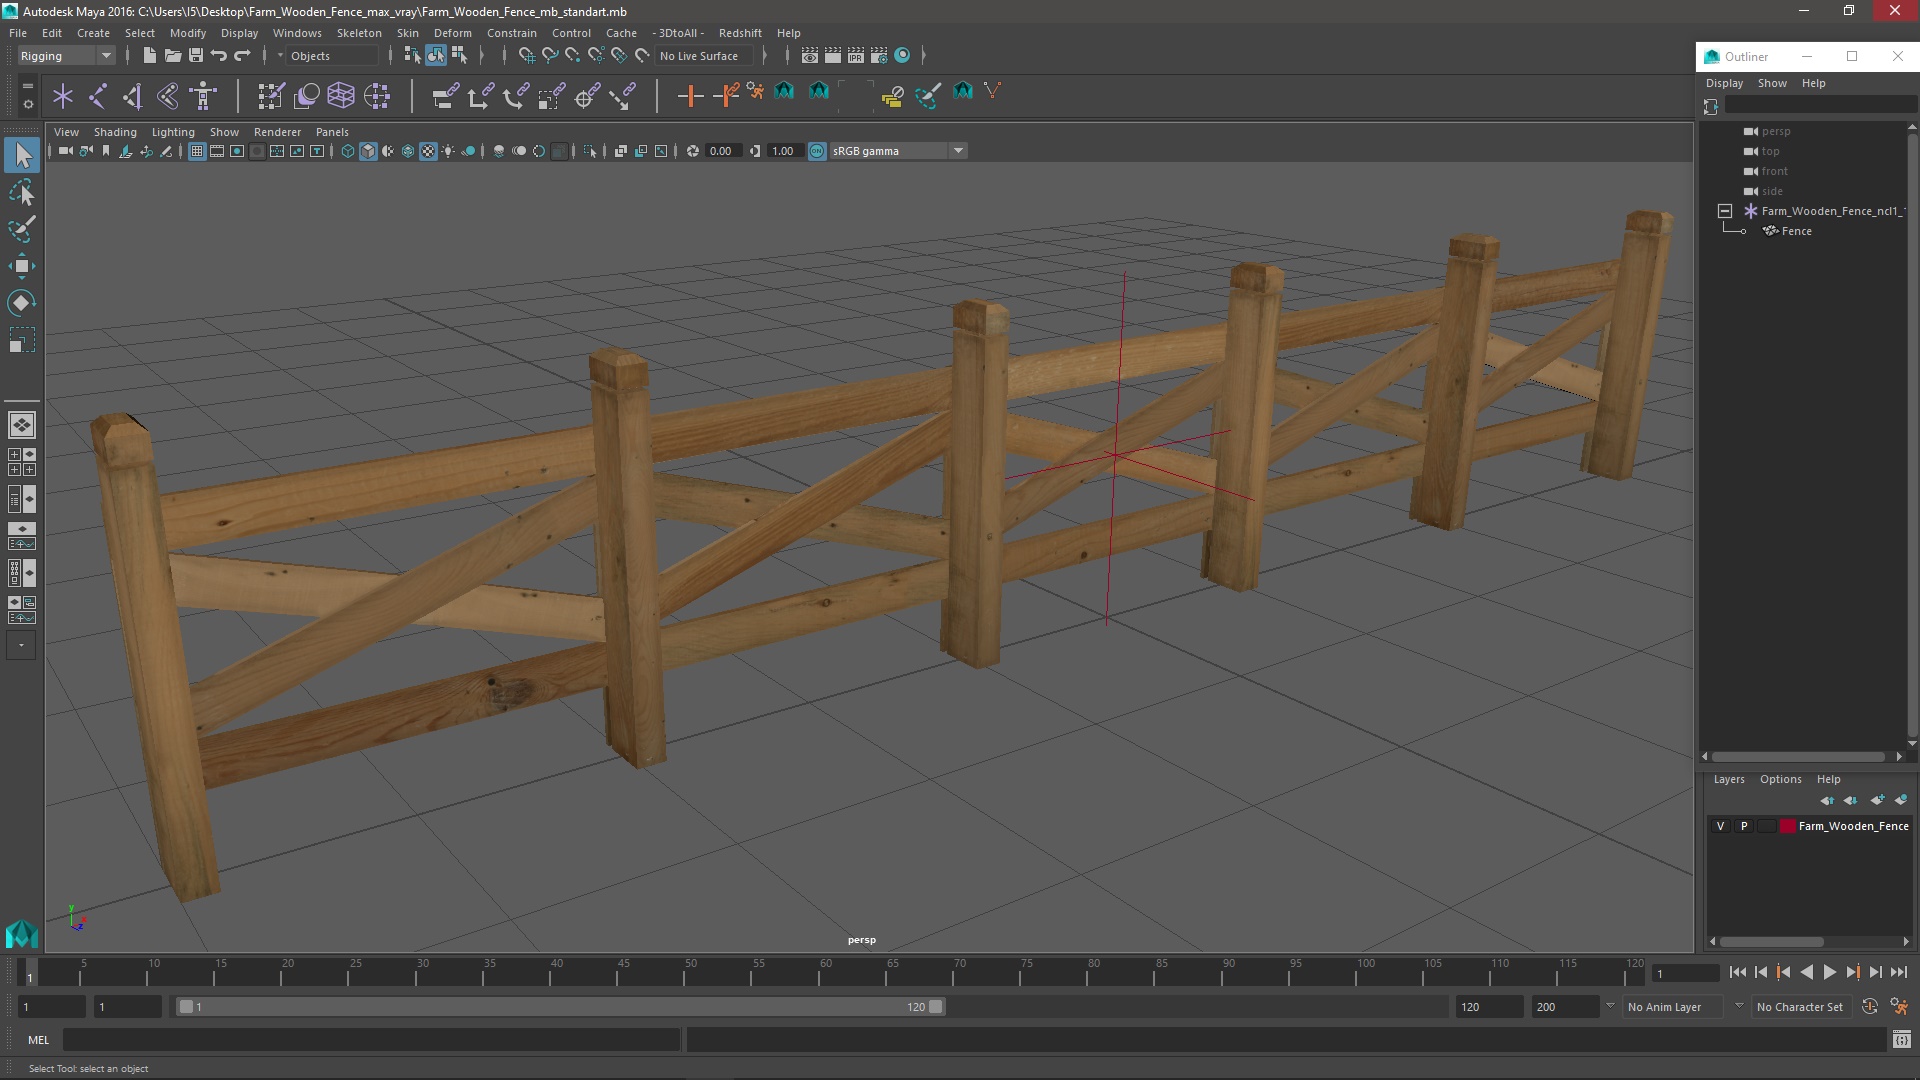1920x1080 pixels.
Task: Select the Fence item in Outliner
Action: (1796, 231)
